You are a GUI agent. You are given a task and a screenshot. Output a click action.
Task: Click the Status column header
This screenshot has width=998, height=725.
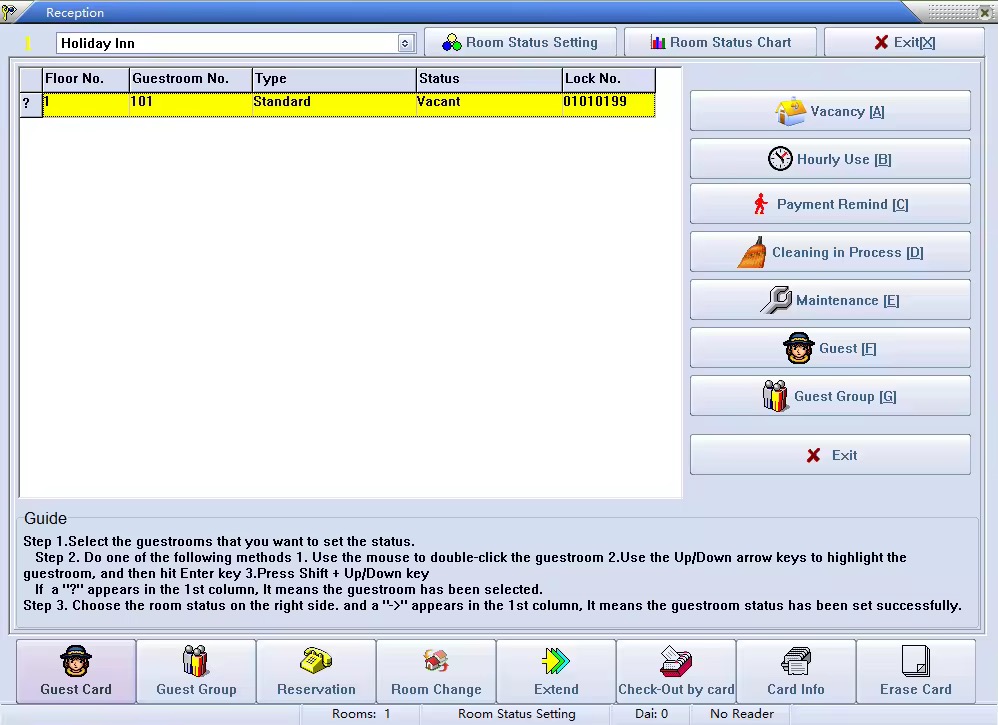[488, 79]
